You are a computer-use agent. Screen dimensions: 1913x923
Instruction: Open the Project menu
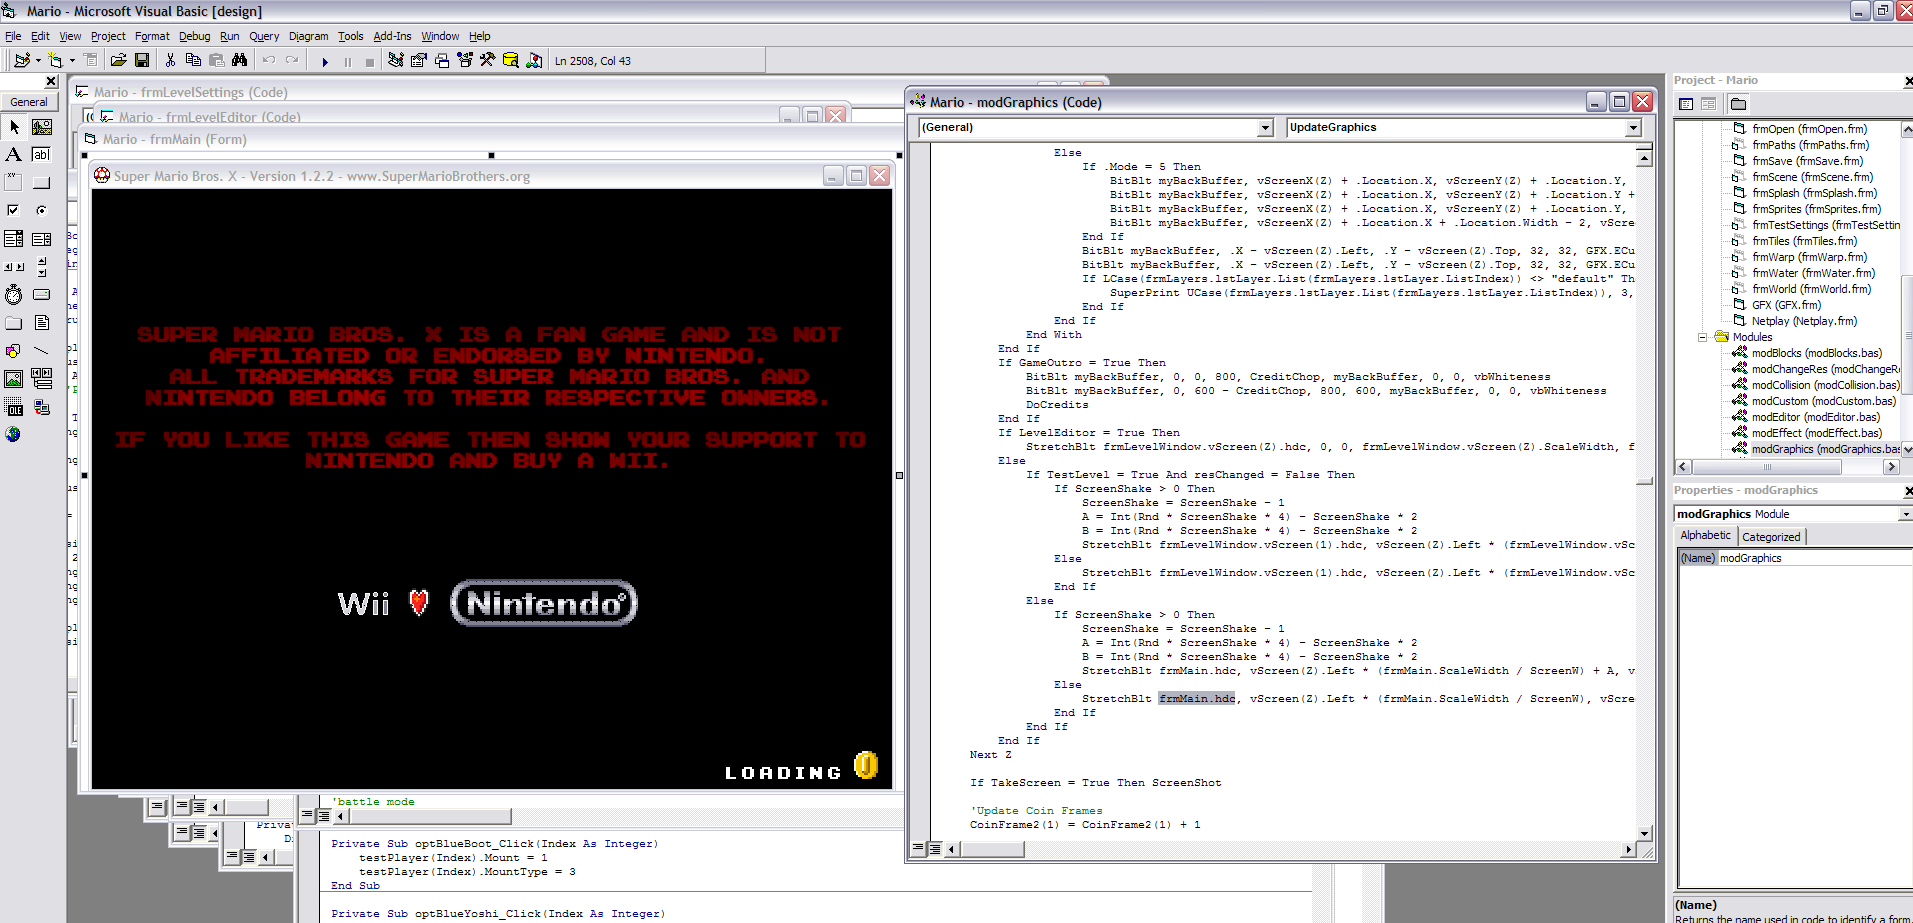click(x=108, y=36)
